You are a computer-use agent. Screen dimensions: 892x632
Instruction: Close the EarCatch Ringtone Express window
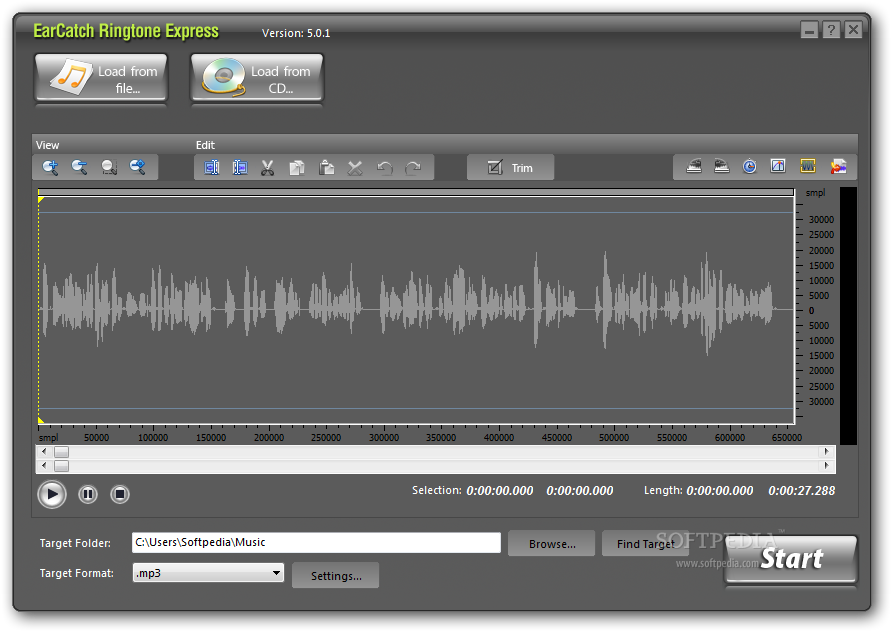pos(853,30)
